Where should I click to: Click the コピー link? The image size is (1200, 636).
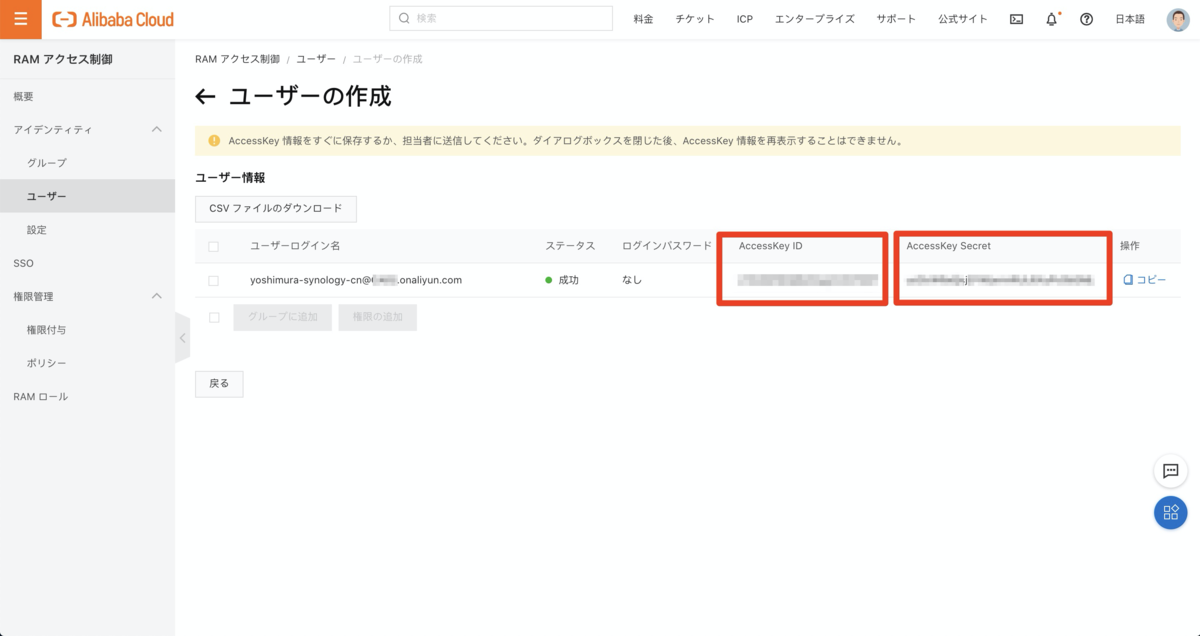[x=1151, y=280]
